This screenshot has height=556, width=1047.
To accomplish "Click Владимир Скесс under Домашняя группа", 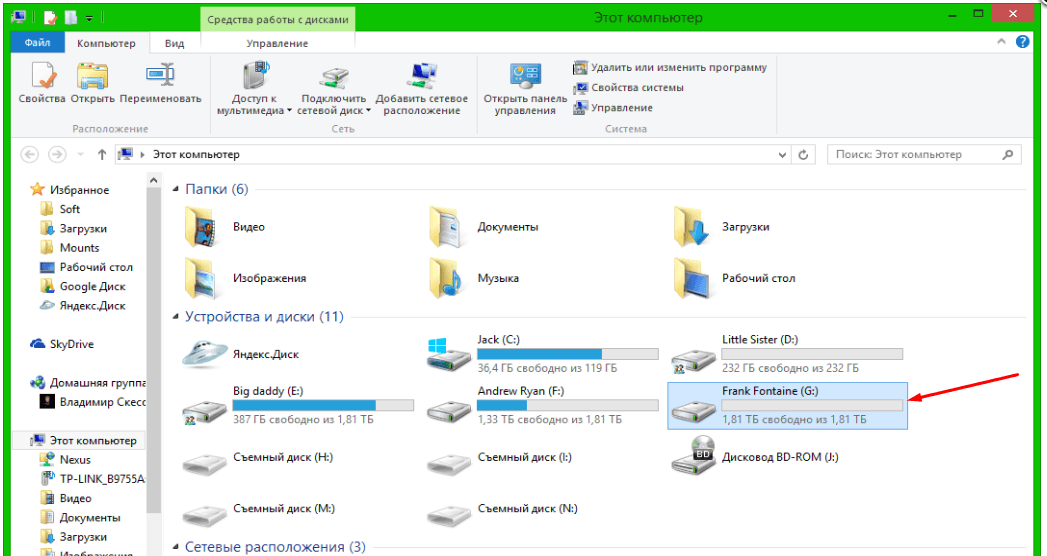I will coord(93,402).
